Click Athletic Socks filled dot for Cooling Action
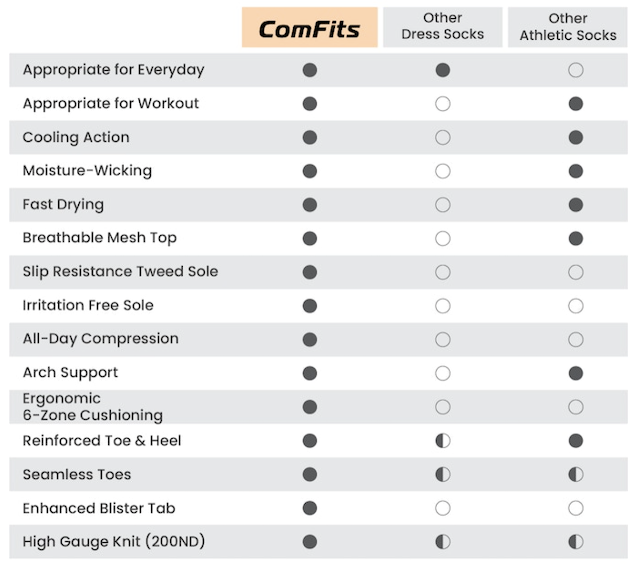The height and width of the screenshot is (566, 640). point(575,138)
